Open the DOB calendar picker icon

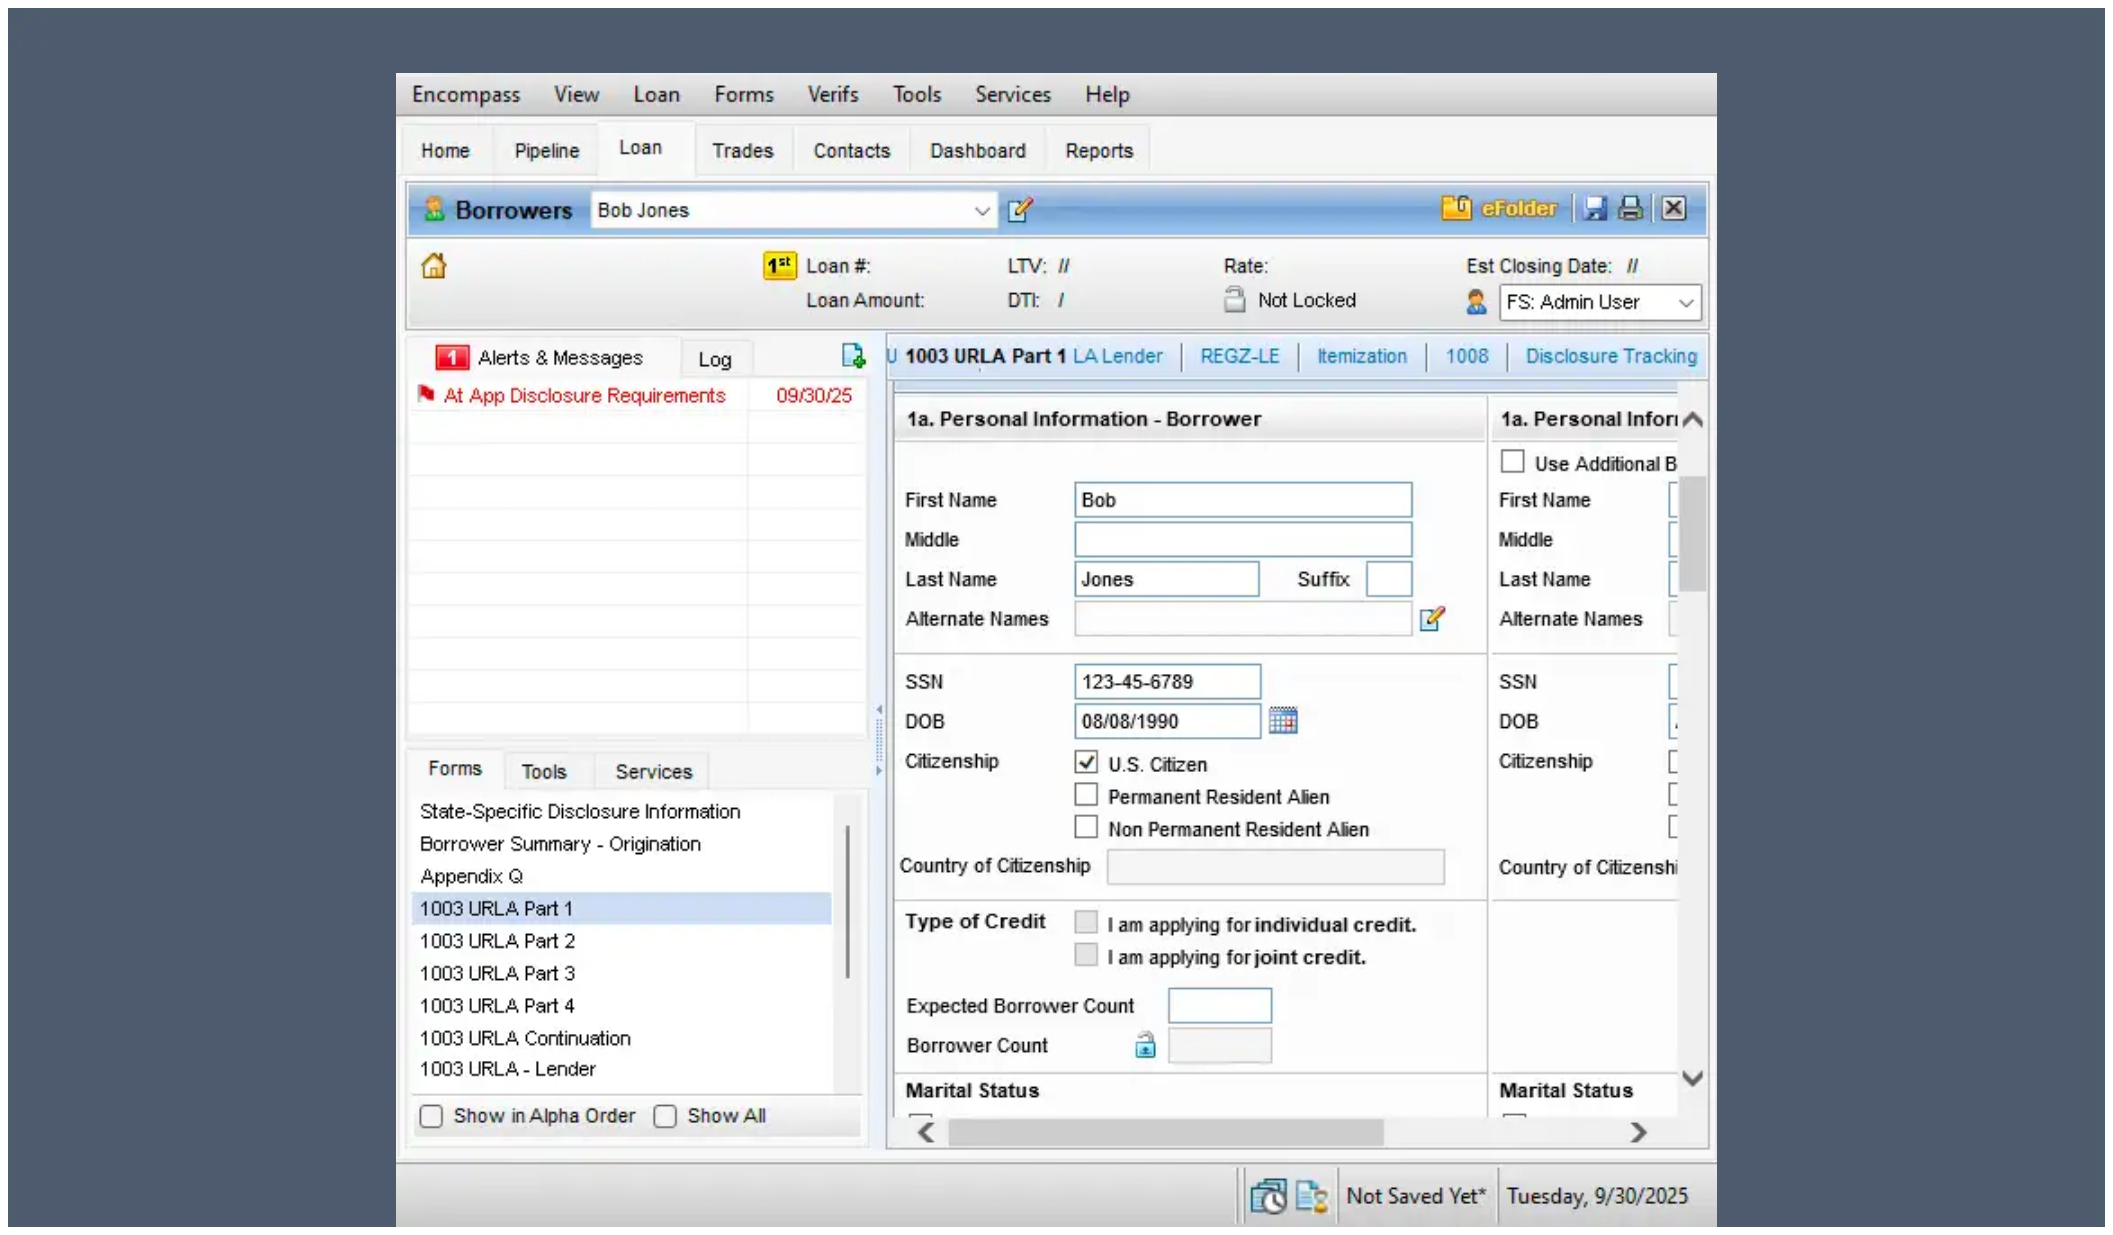[x=1282, y=721]
